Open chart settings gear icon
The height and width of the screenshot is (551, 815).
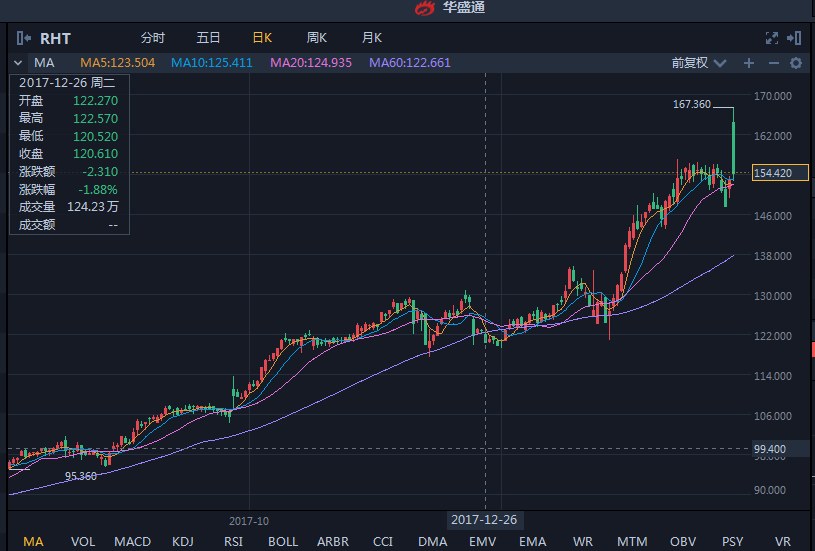point(796,63)
